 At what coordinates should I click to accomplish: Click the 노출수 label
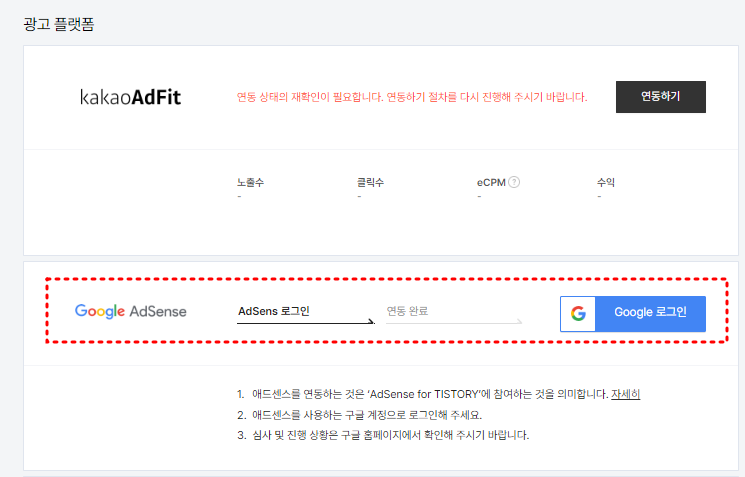[x=250, y=182]
